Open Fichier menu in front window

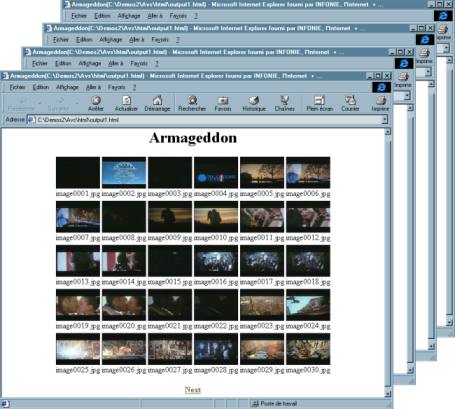coord(18,87)
